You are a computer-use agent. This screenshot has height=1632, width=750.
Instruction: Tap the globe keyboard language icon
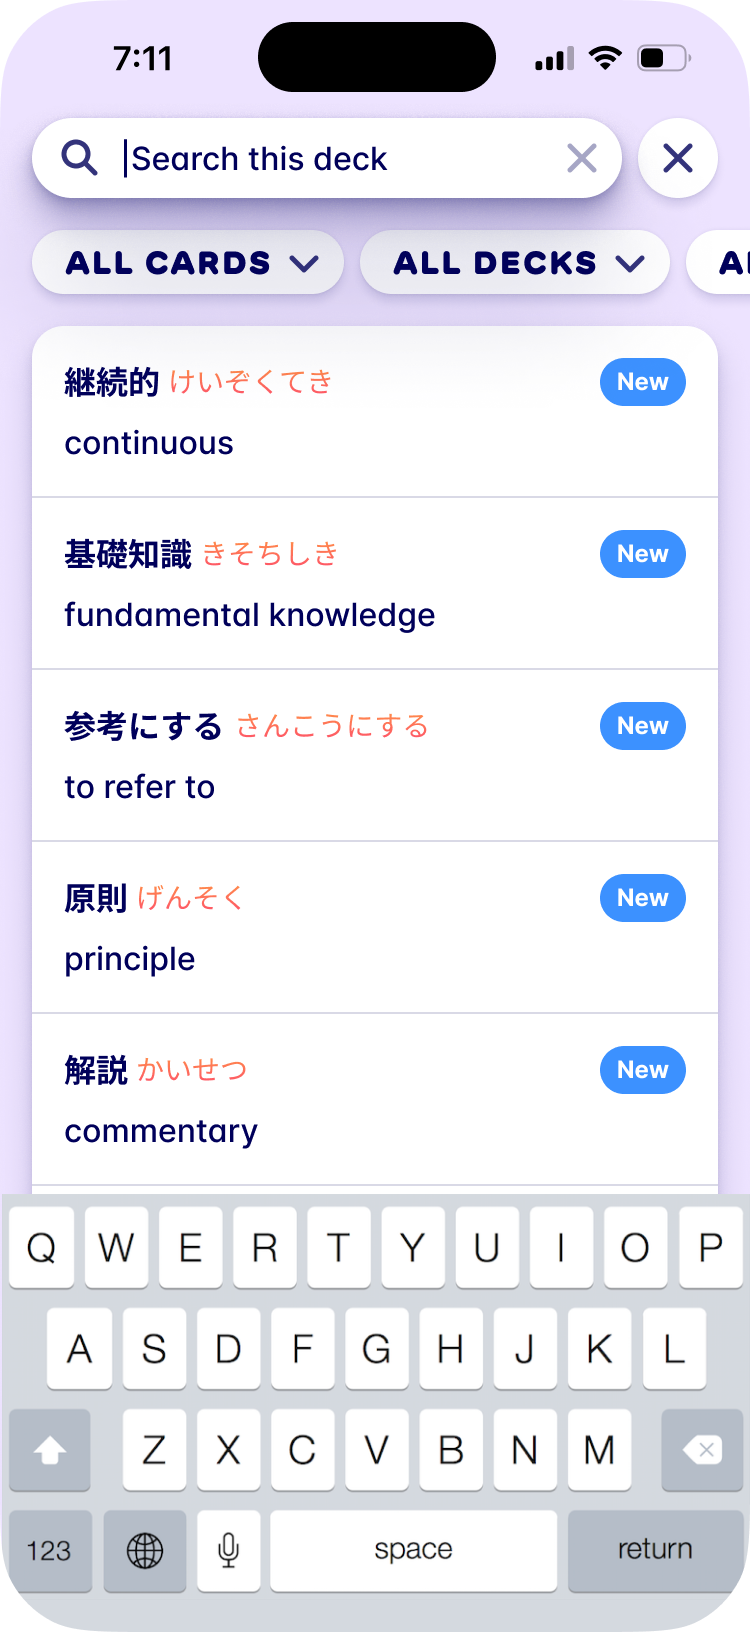[145, 1551]
